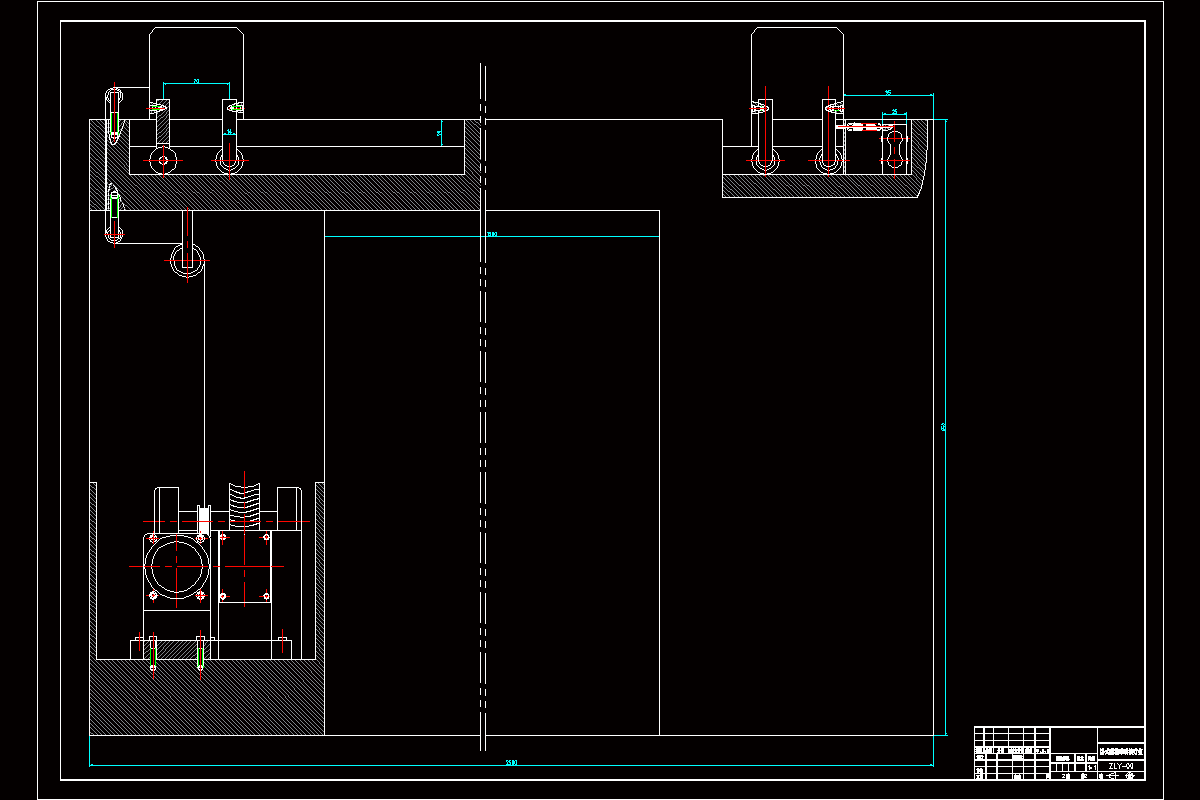Viewport: 1200px width, 800px height.
Task: Select the large circular motor flange
Action: [177, 565]
